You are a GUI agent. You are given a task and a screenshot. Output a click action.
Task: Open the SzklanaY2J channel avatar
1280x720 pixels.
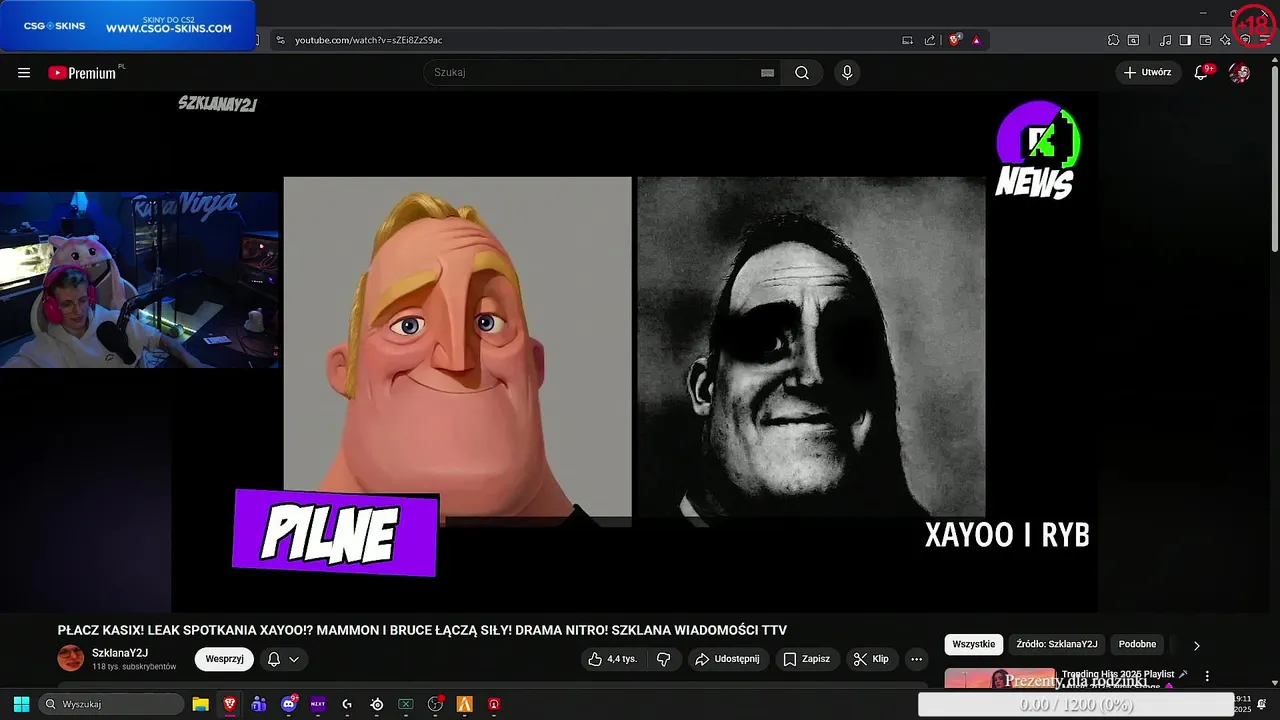pyautogui.click(x=71, y=658)
